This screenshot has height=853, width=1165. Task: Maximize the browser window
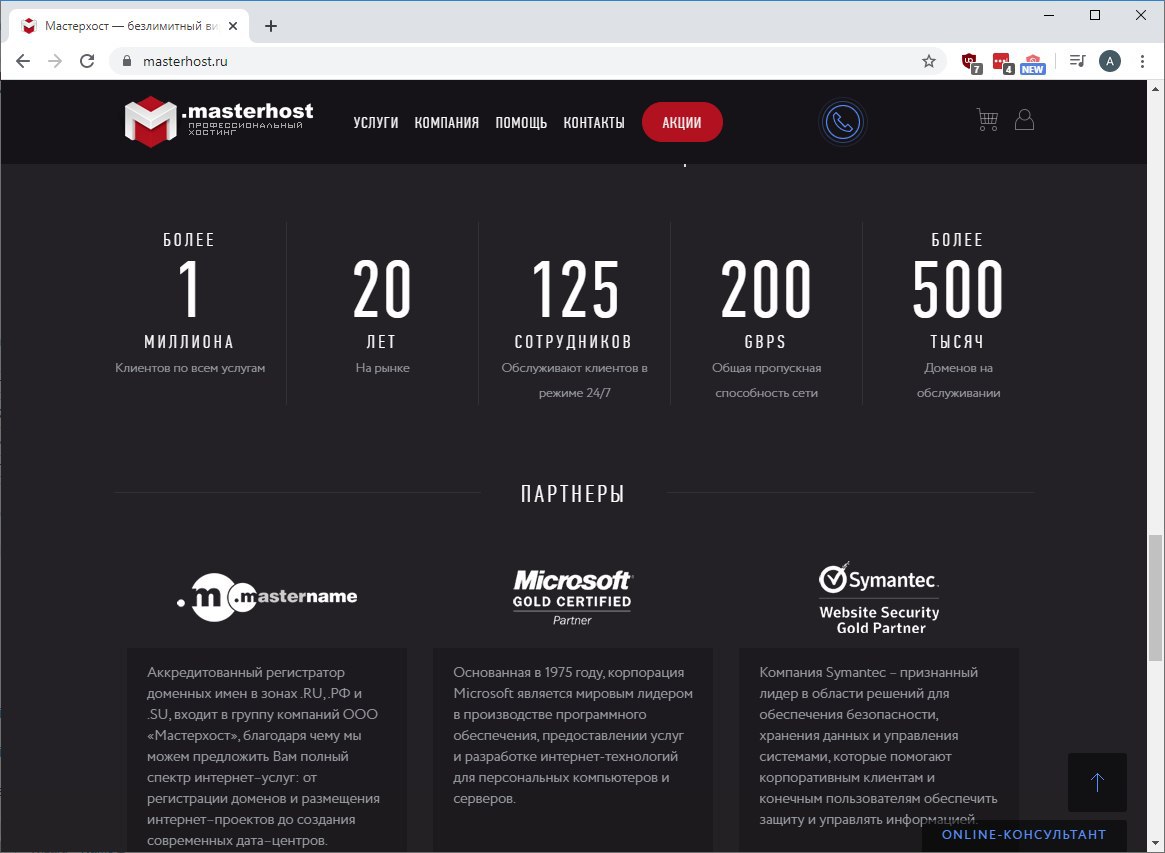click(1095, 15)
